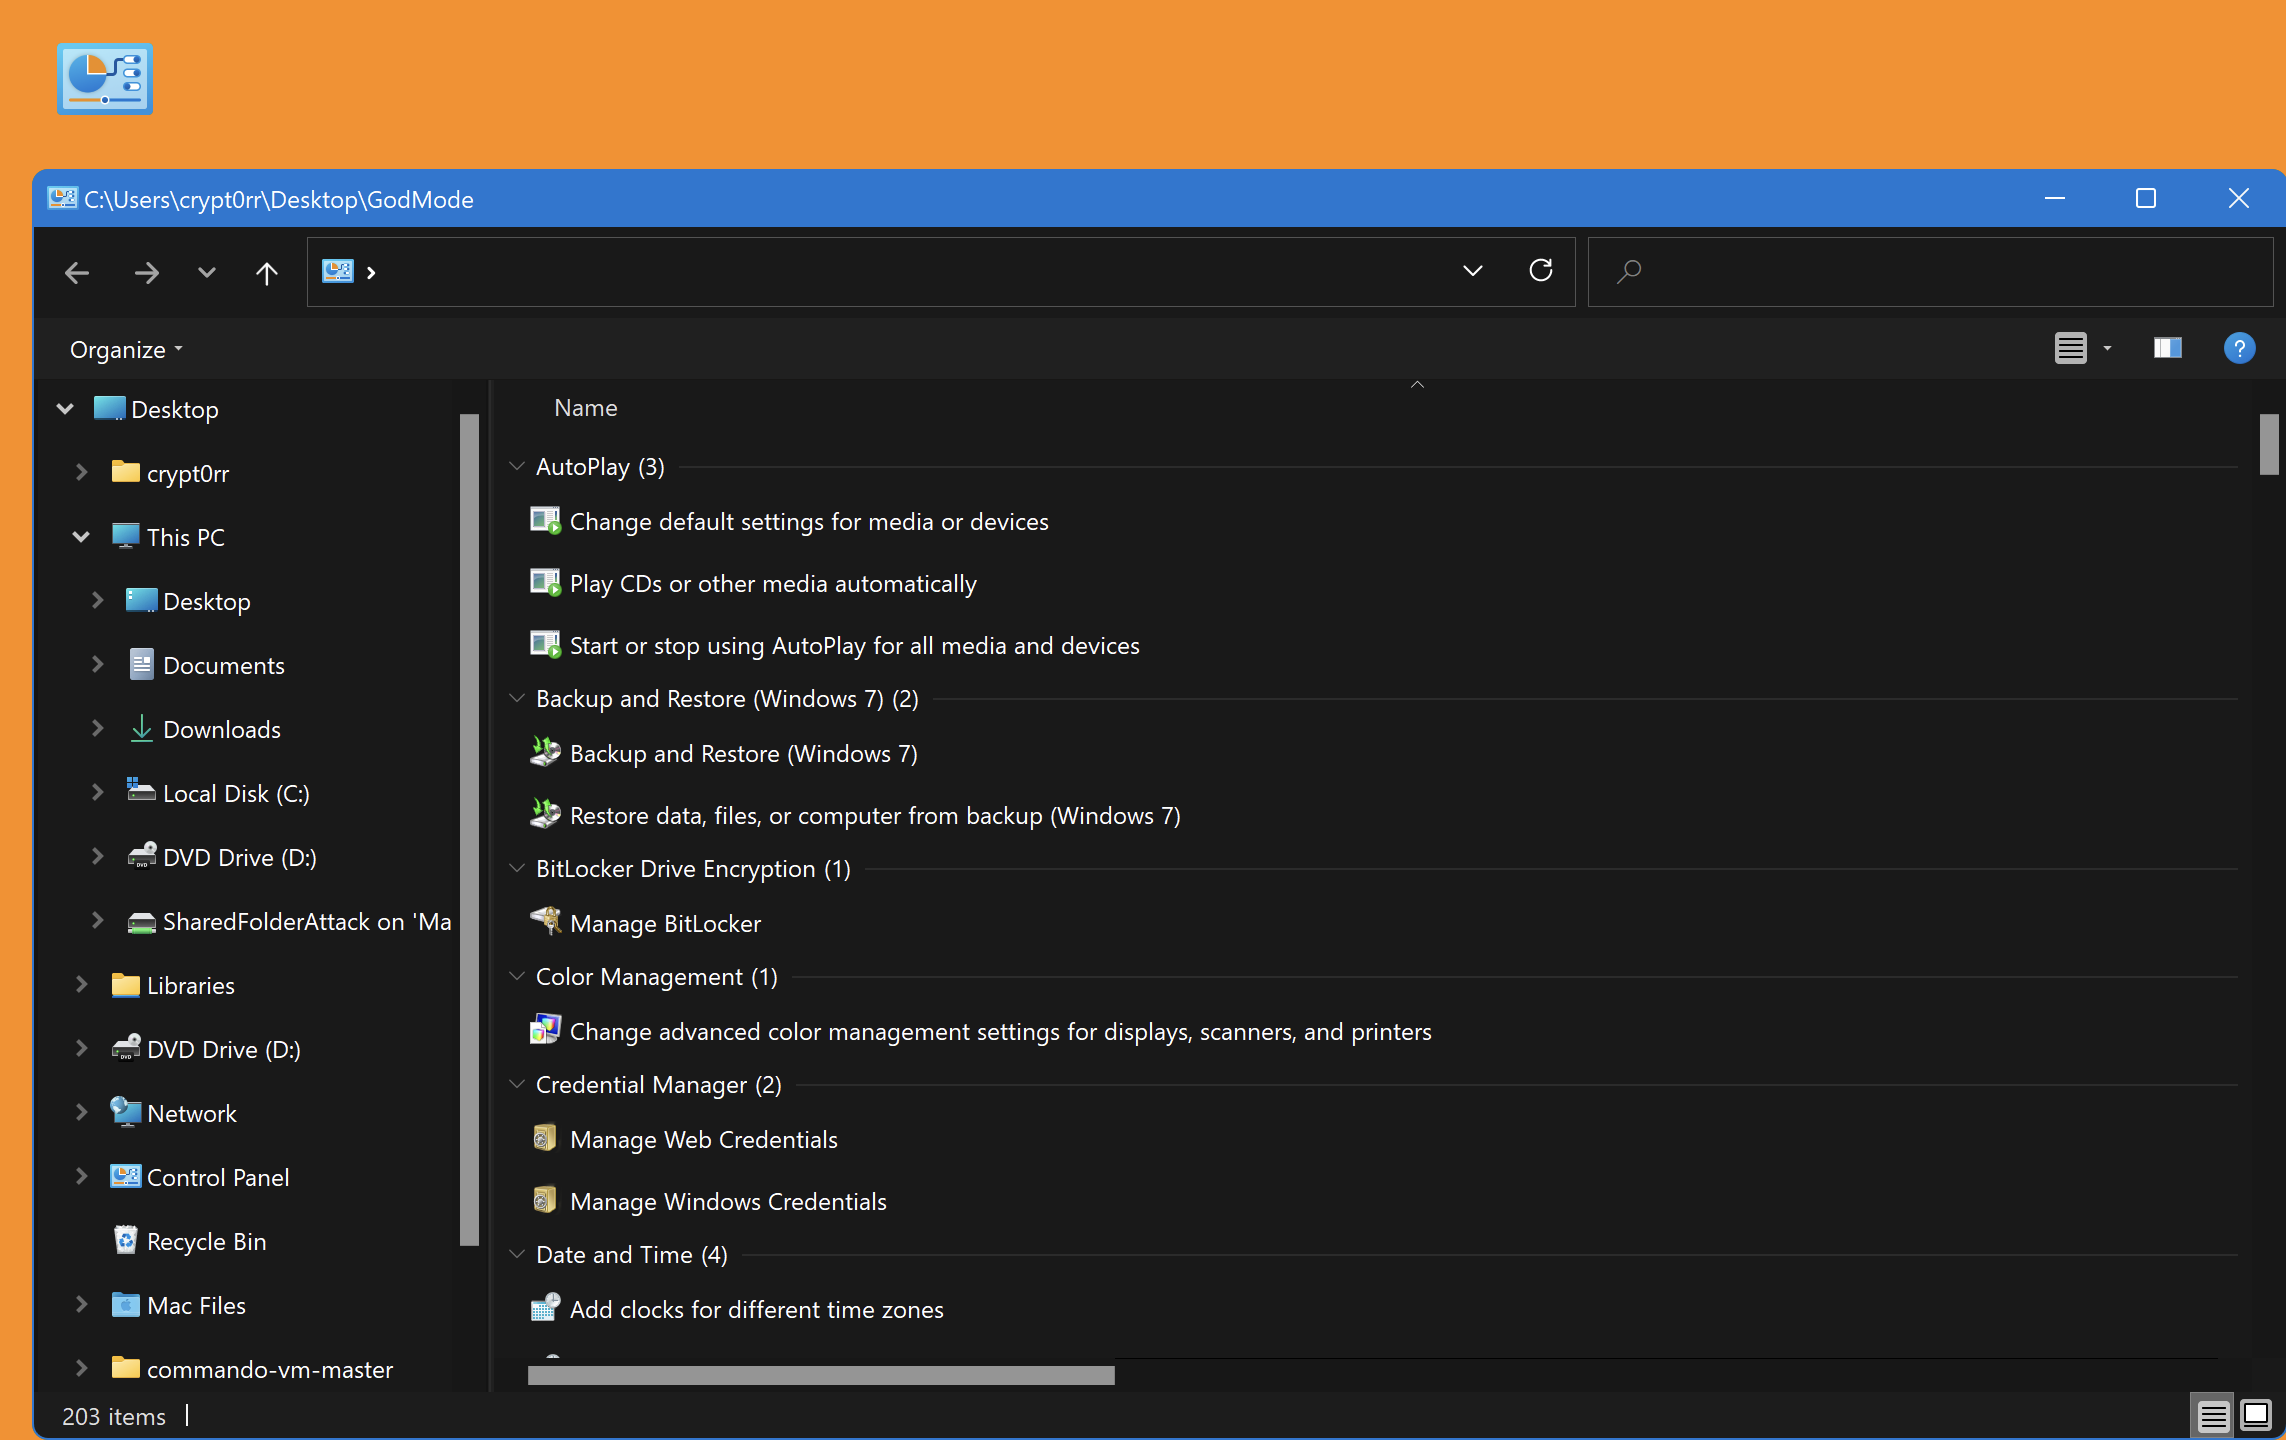The width and height of the screenshot is (2286, 1440).
Task: Switch to large thumbnails view in the status bar
Action: pyautogui.click(x=2256, y=1415)
